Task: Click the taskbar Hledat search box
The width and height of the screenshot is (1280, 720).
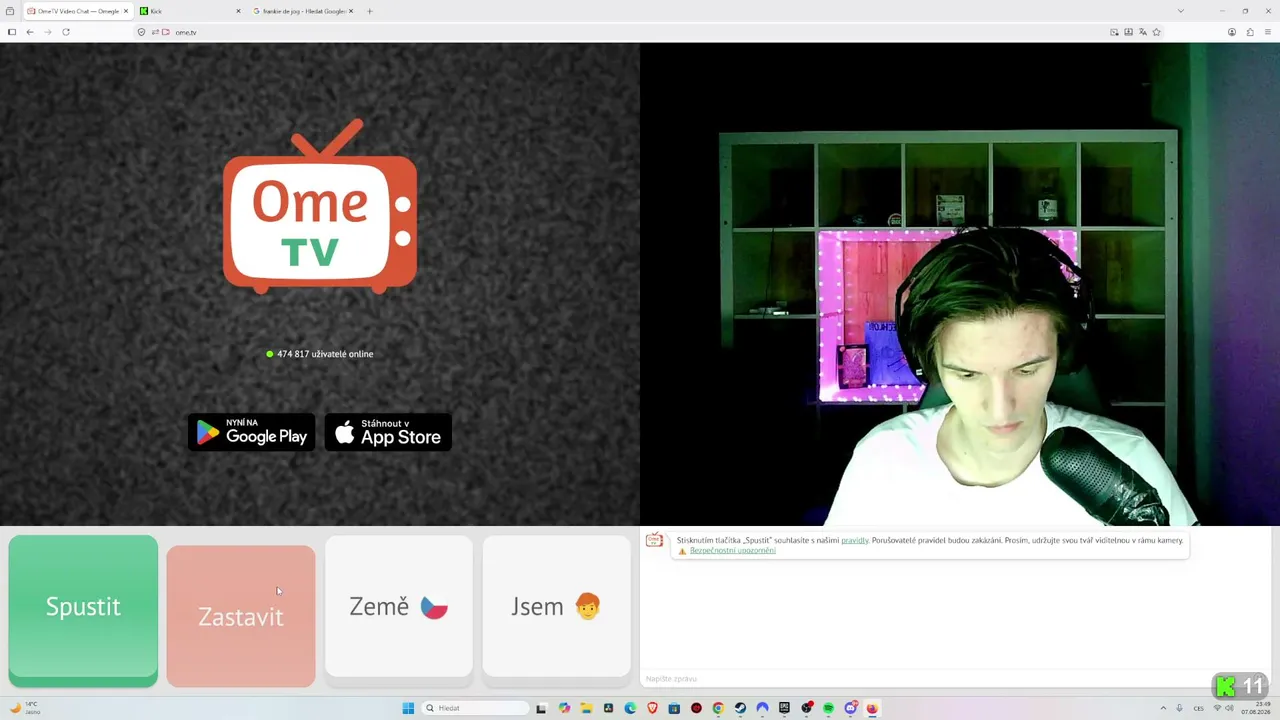Action: tap(476, 708)
